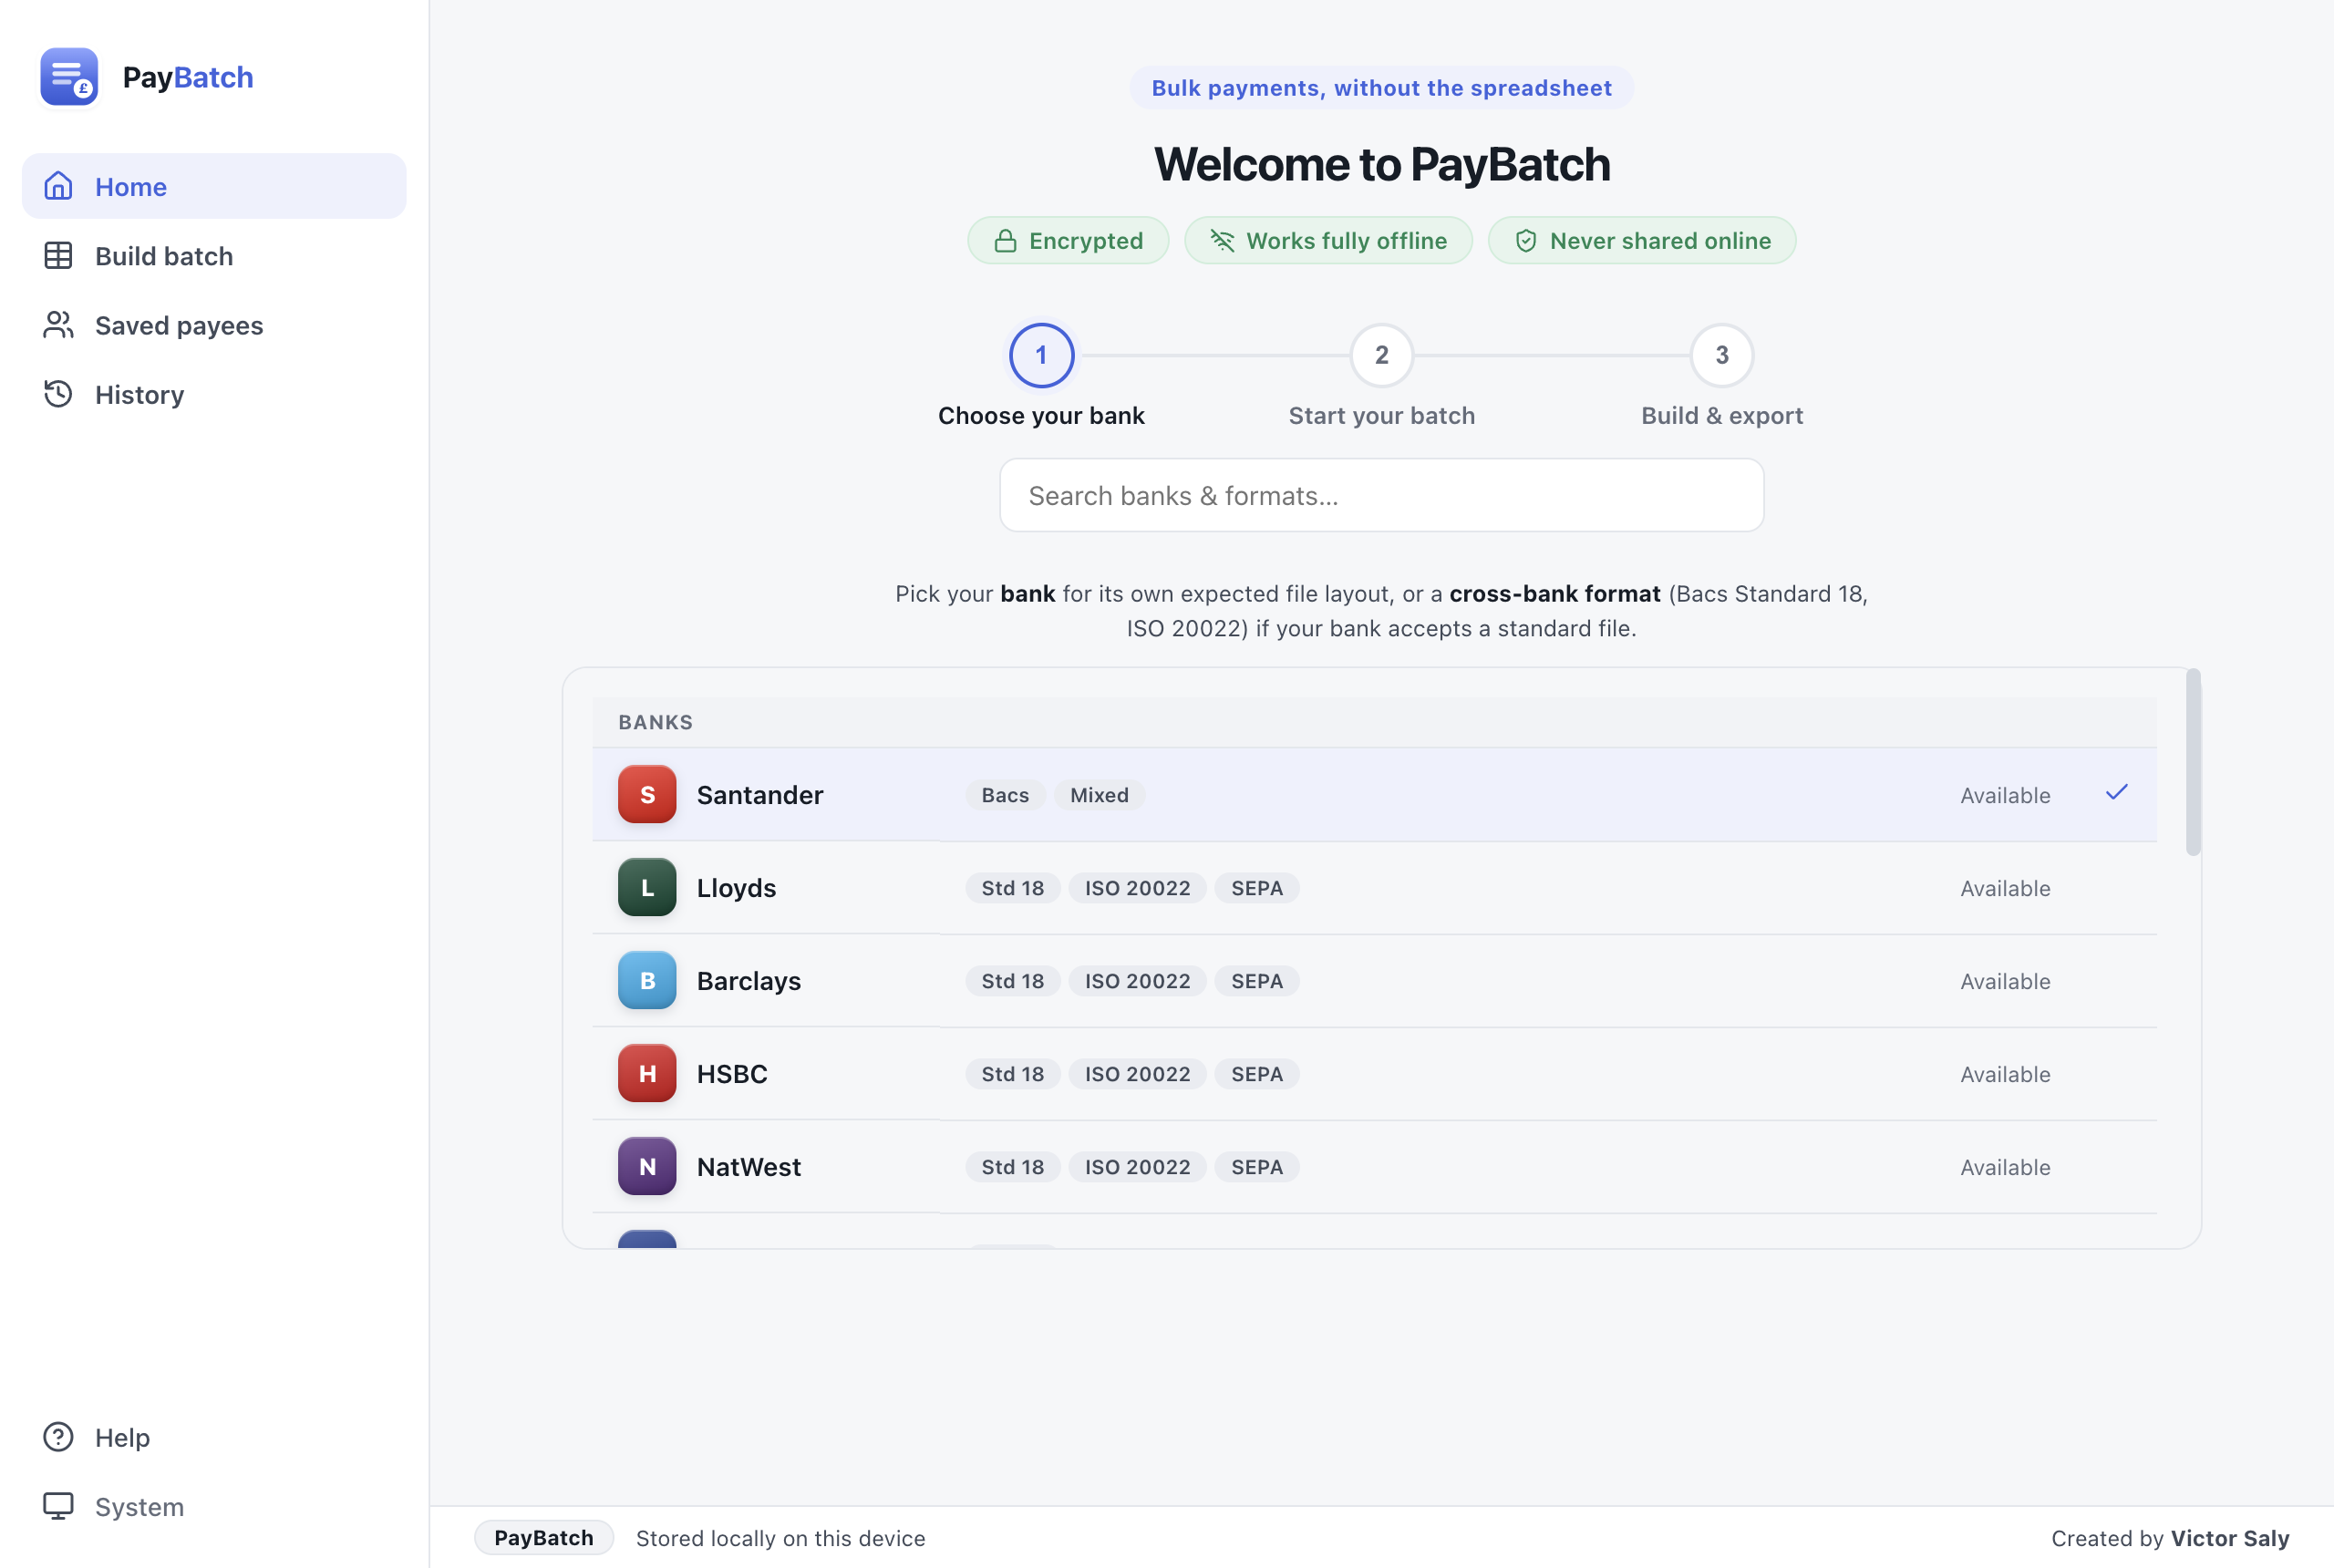
Task: Click the Build & export label
Action: point(1722,416)
